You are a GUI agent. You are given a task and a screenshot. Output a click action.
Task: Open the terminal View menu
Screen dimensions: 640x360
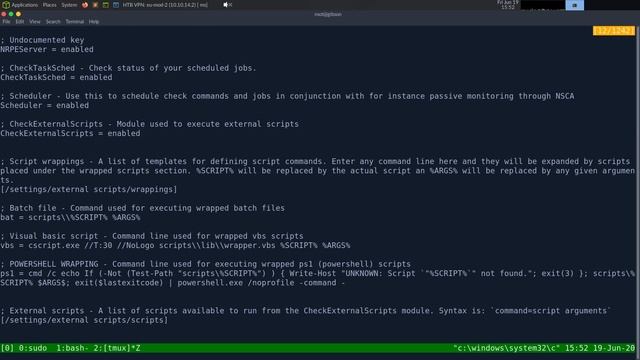click(35, 22)
